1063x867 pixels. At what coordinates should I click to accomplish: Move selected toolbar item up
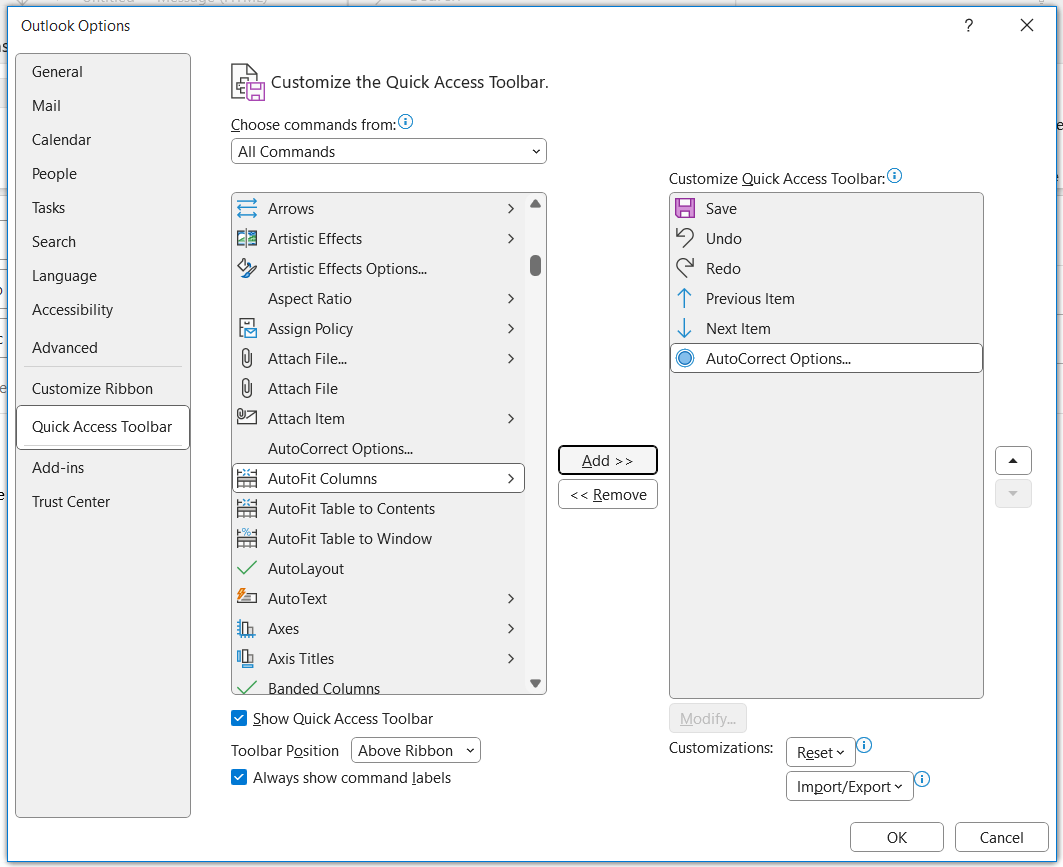(1013, 460)
